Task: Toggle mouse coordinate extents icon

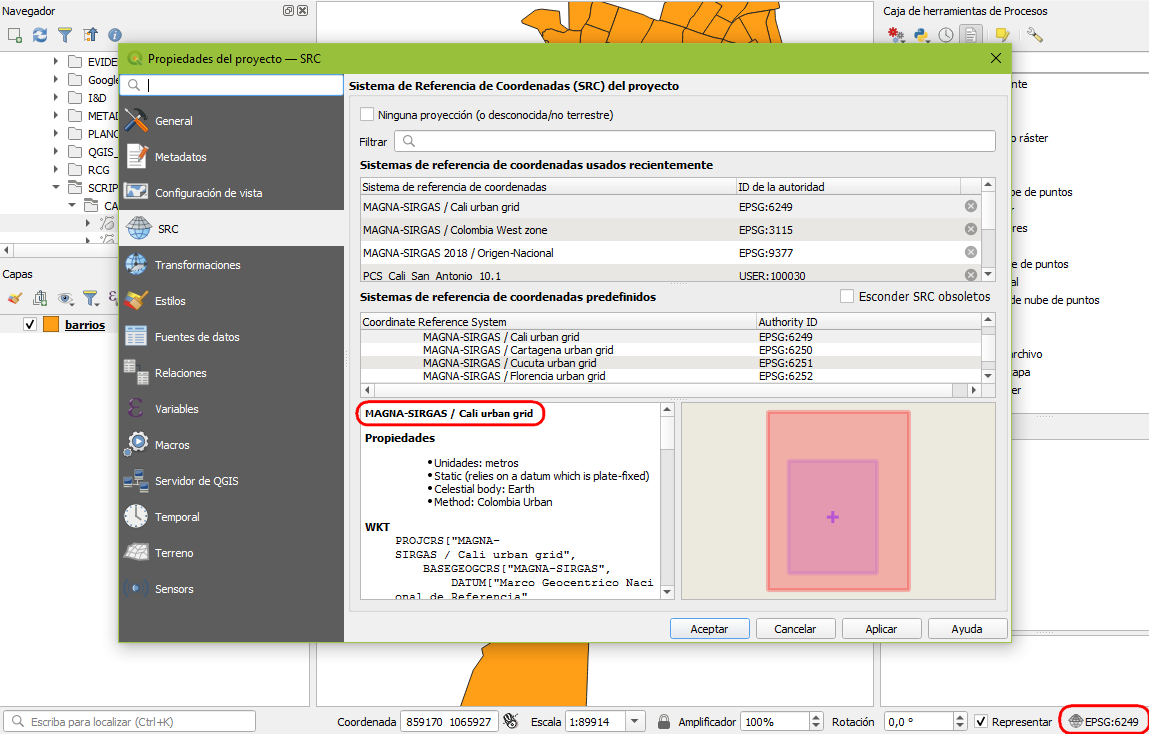Action: 511,722
